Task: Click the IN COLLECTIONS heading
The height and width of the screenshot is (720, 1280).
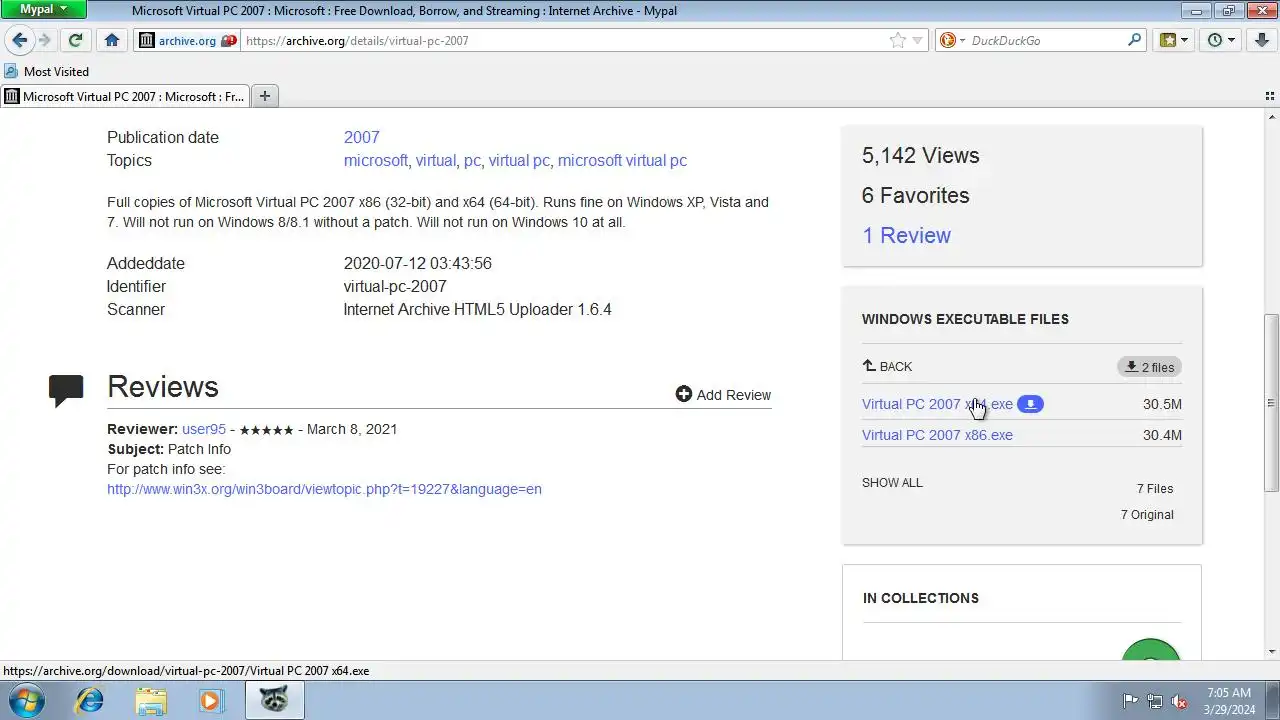Action: [920, 598]
